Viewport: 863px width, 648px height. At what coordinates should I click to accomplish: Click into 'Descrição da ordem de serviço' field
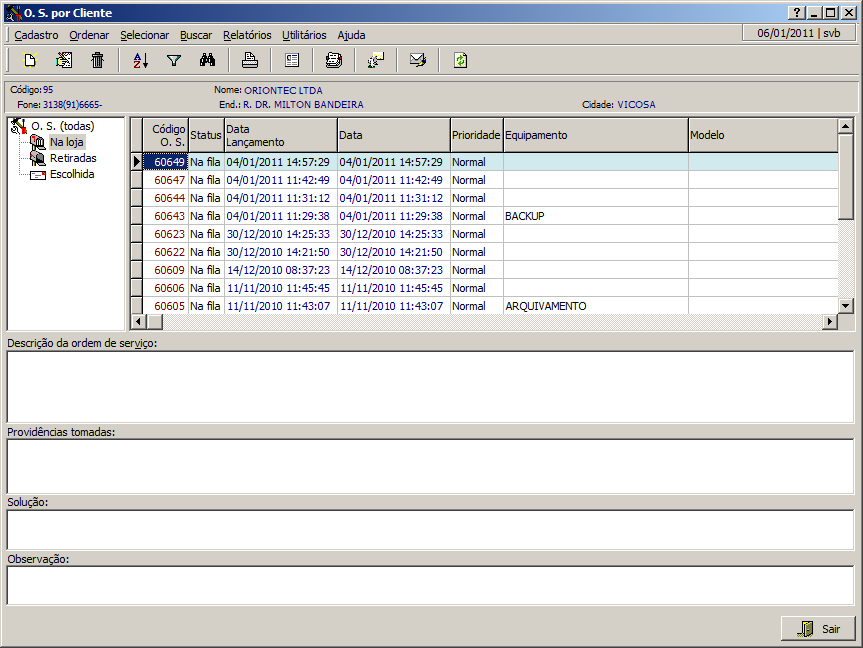pos(430,387)
